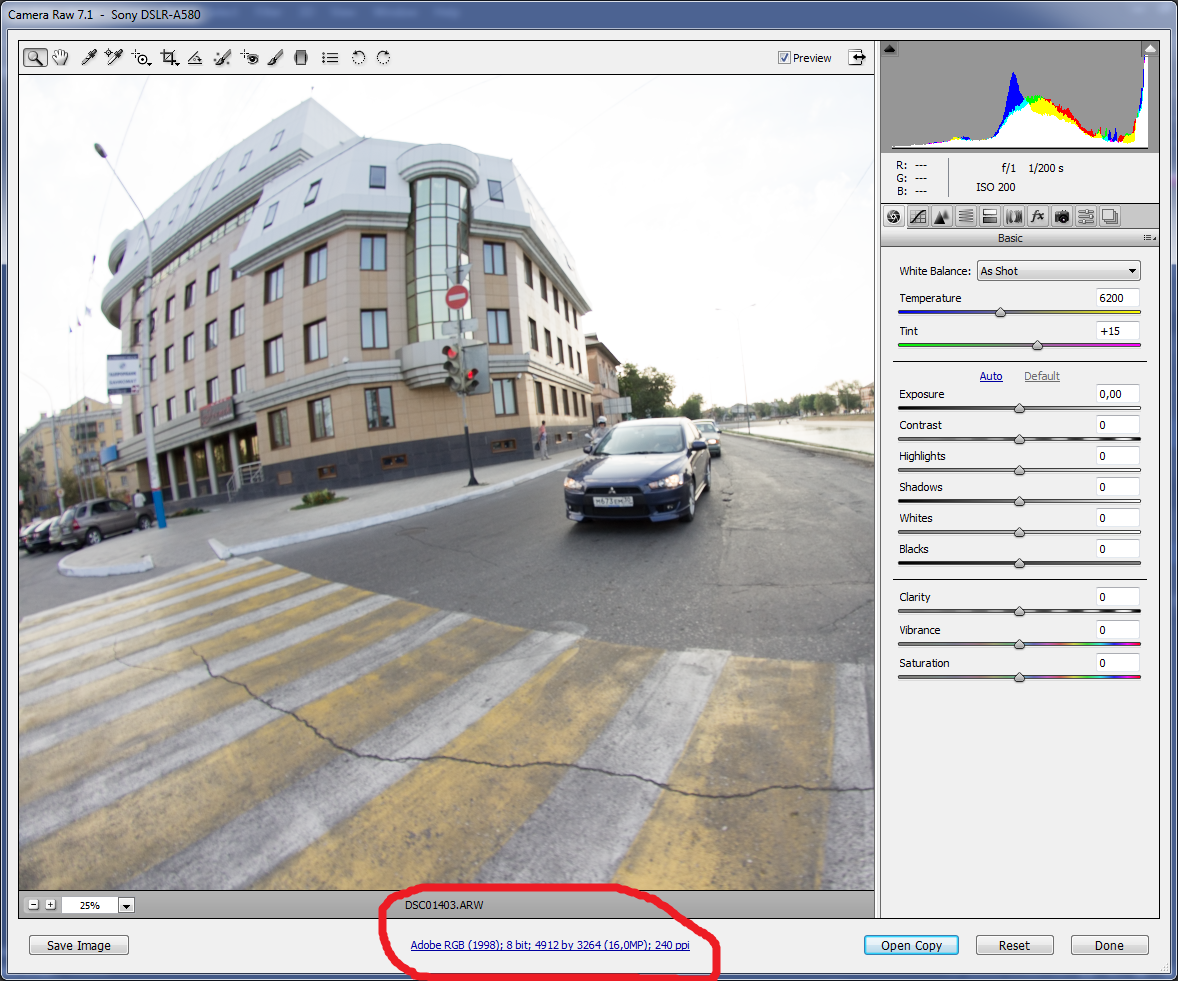Click the Exposure value input field
The image size is (1178, 981).
coord(1117,394)
